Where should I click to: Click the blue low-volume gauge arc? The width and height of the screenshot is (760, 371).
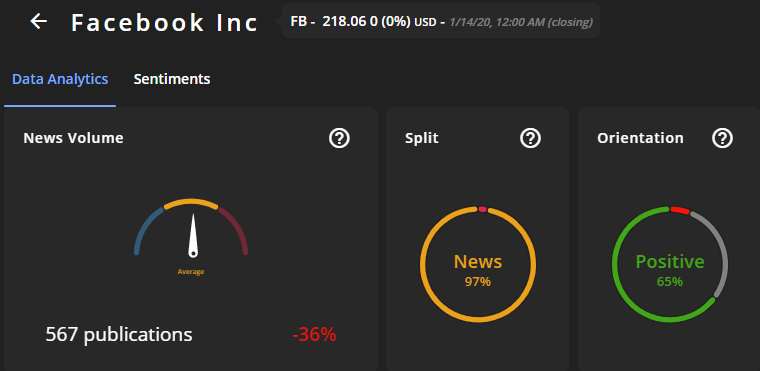coord(144,226)
